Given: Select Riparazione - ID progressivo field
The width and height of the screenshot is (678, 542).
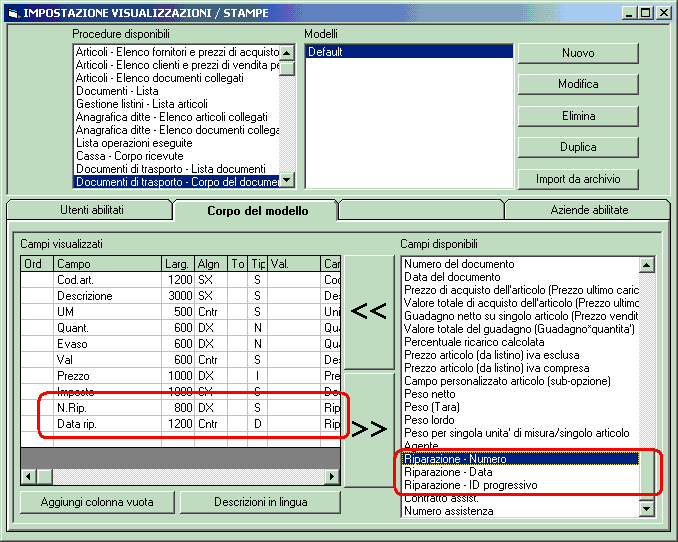Looking at the screenshot, I should [521, 485].
